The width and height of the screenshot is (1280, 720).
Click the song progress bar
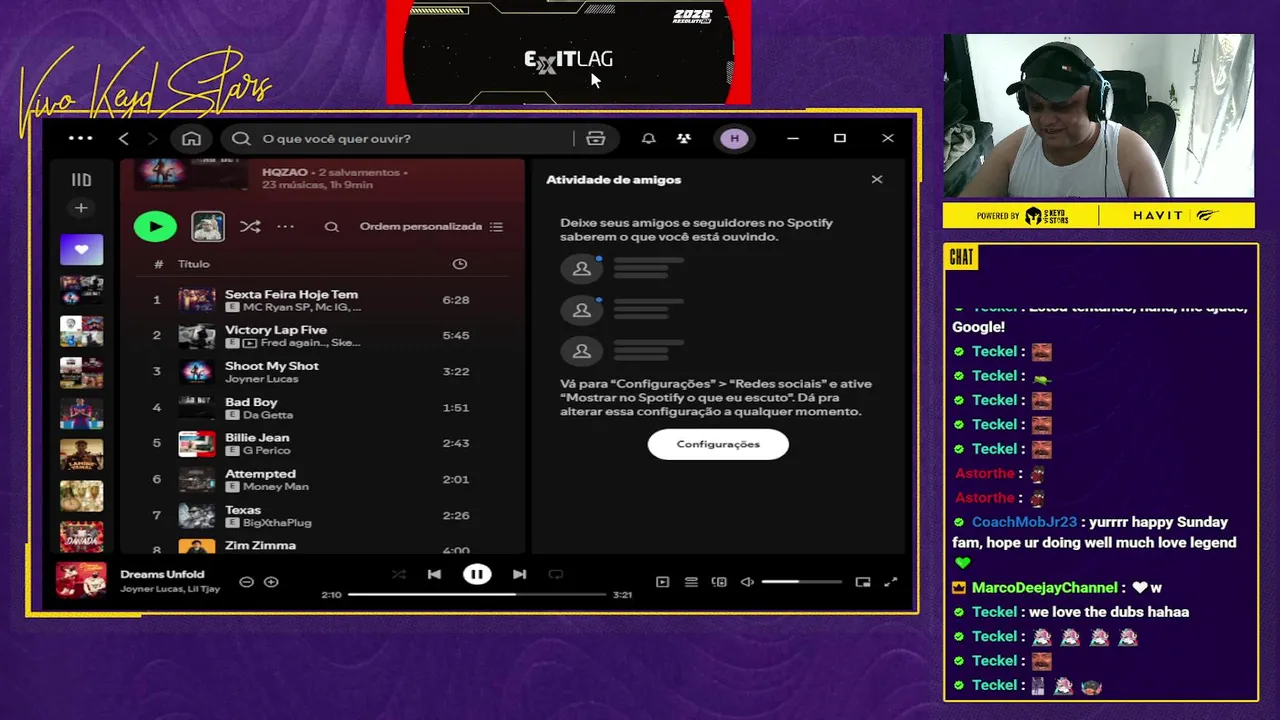tap(477, 595)
